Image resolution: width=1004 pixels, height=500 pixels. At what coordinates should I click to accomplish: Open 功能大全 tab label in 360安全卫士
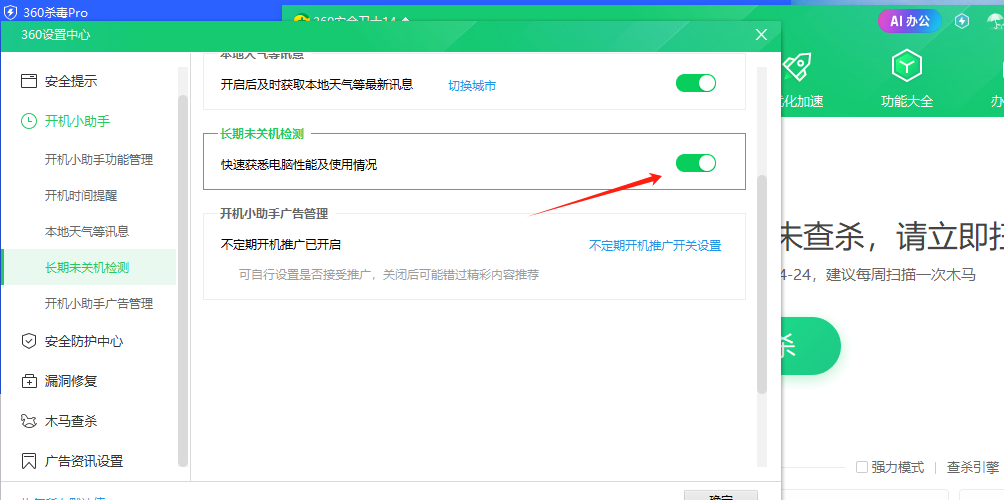point(907,101)
